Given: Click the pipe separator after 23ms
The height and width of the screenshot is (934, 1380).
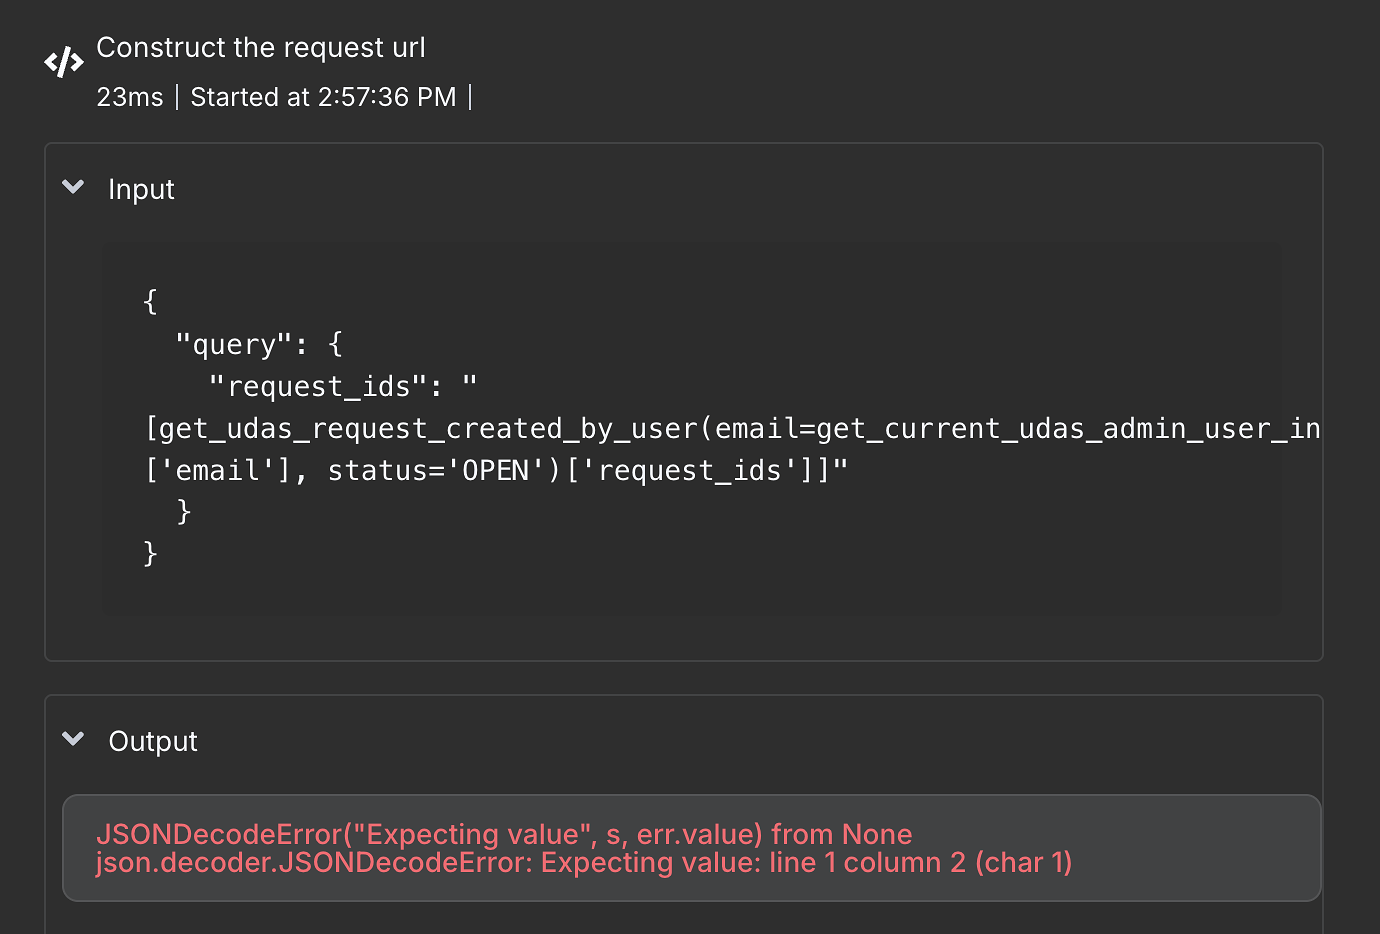Looking at the screenshot, I should 178,96.
